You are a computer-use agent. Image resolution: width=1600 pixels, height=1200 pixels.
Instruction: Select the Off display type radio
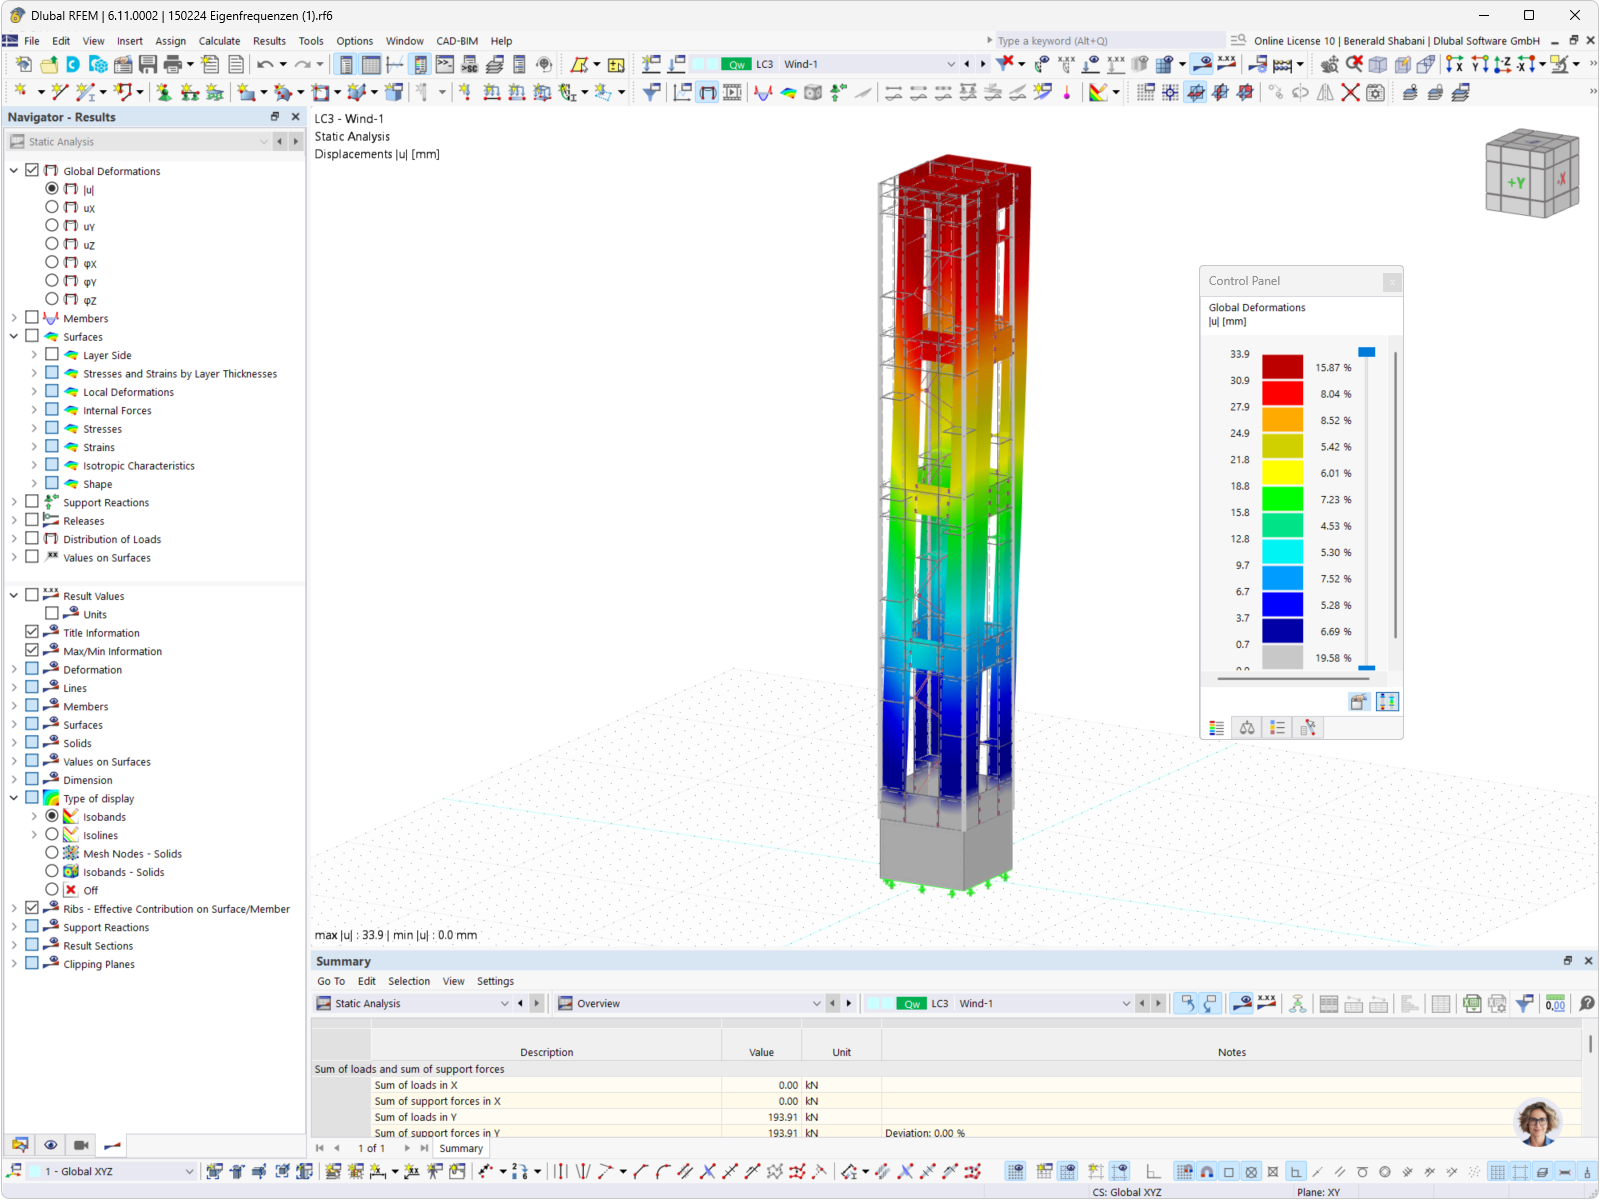52,889
